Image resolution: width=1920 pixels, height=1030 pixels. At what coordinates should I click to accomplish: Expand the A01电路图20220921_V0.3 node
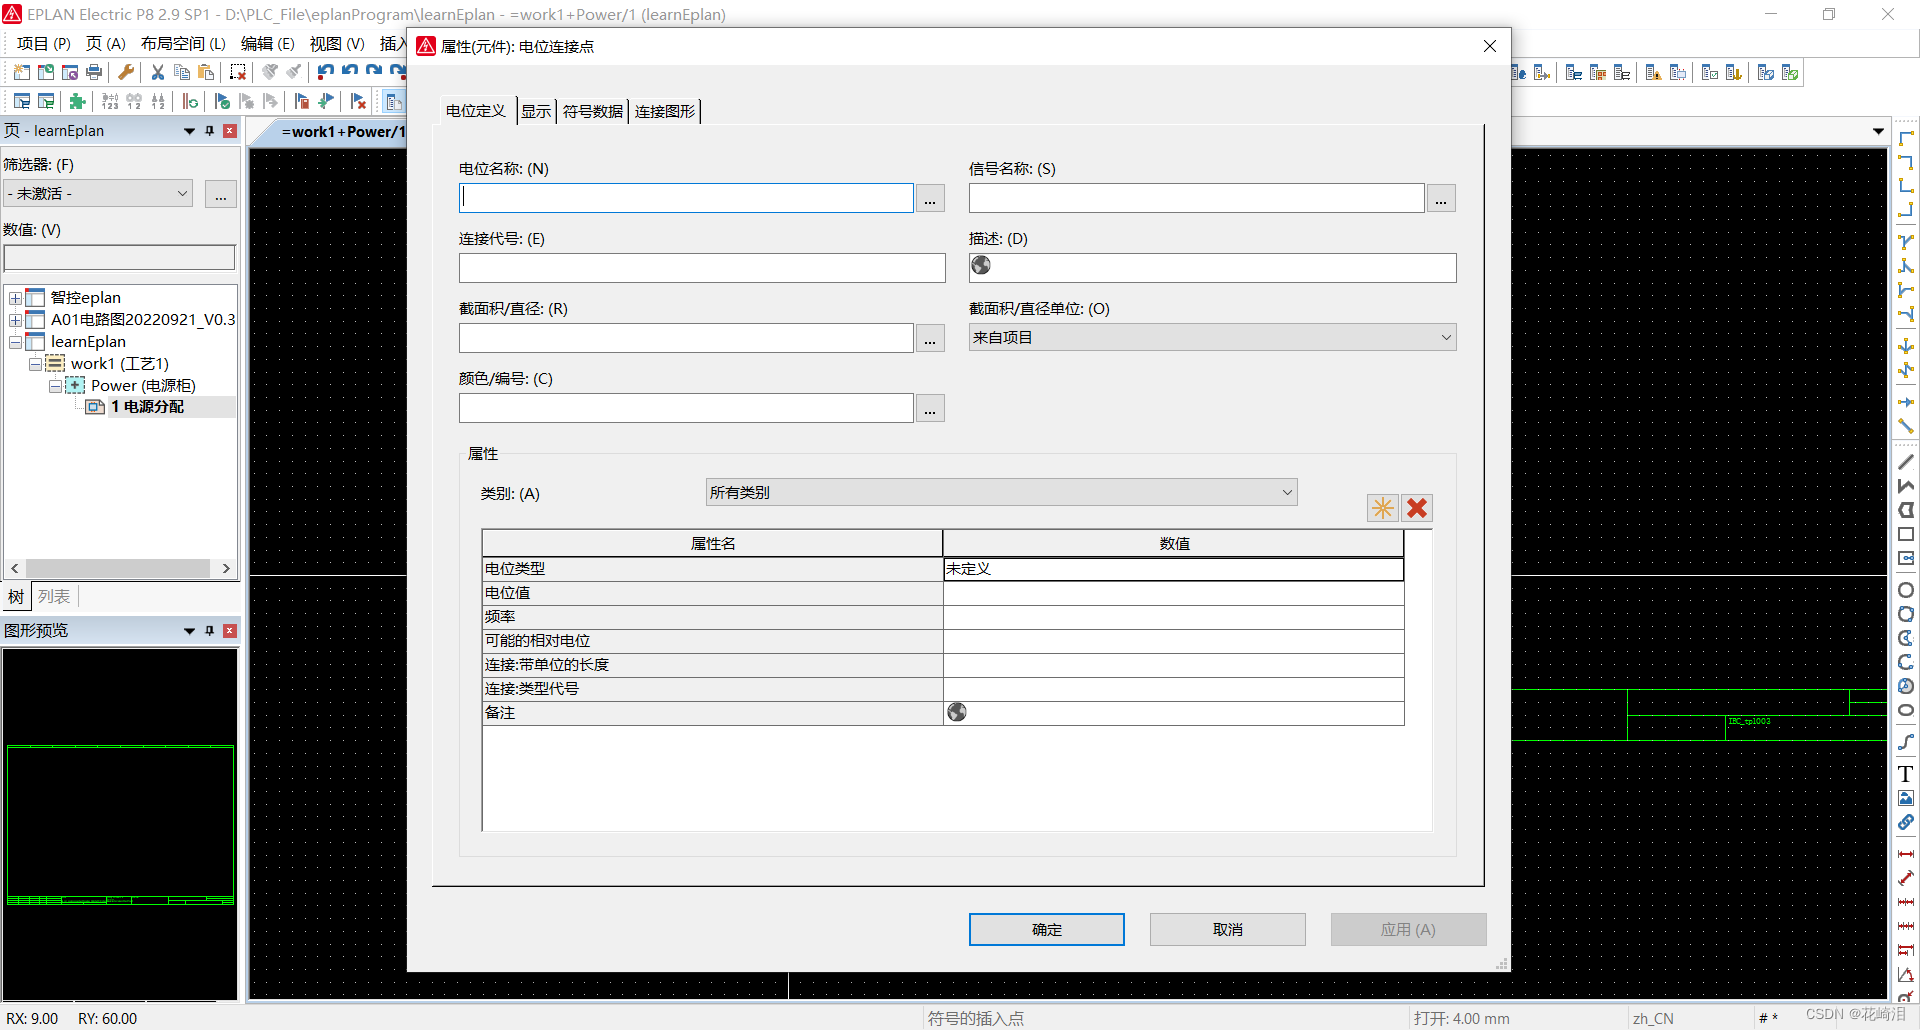(15, 320)
